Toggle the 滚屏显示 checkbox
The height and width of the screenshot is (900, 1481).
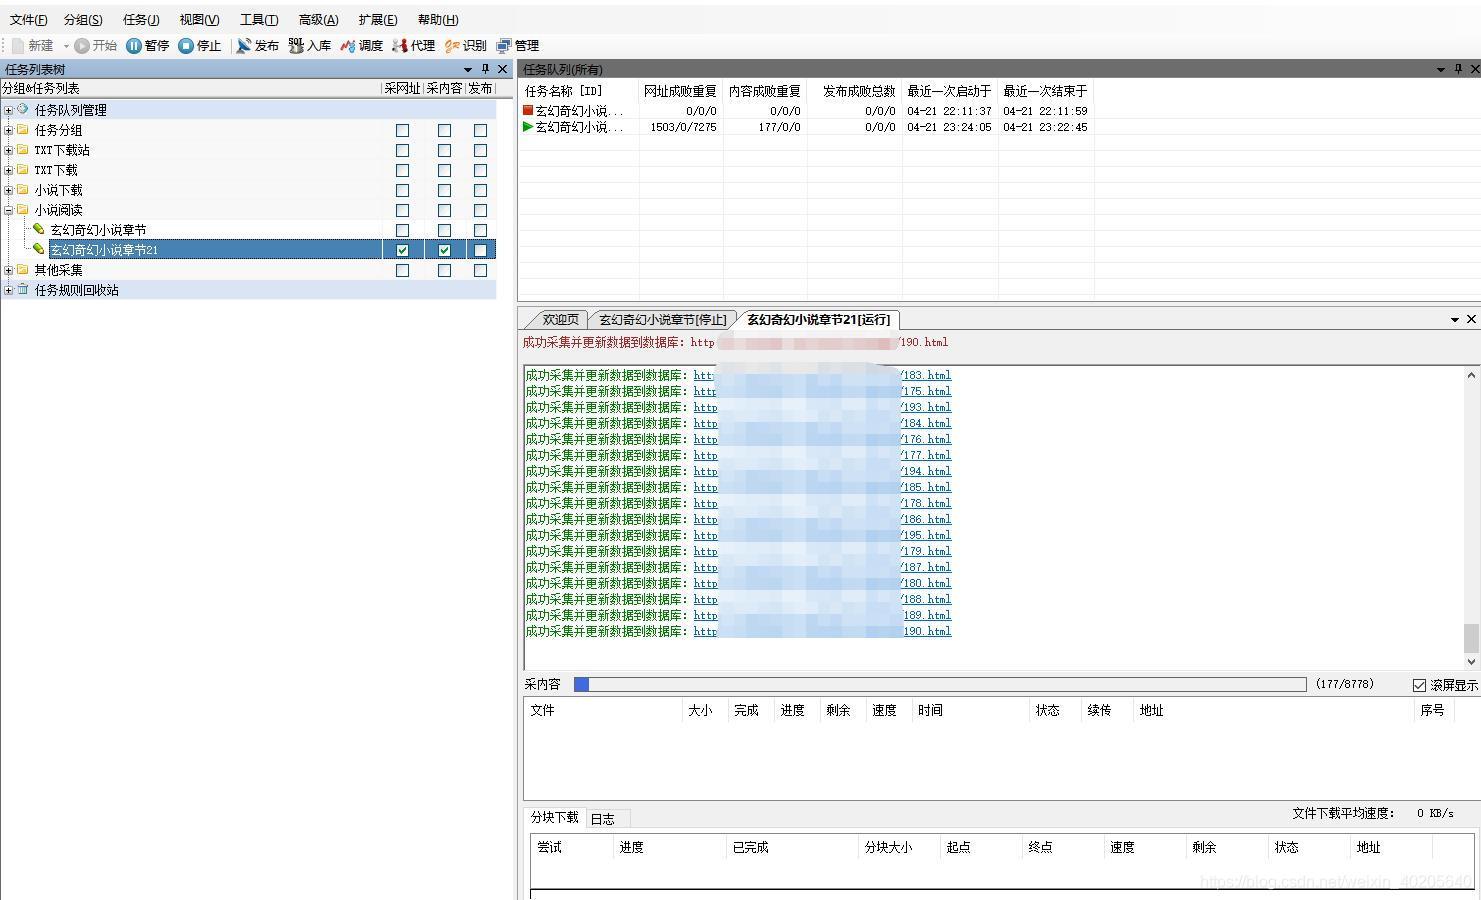click(x=1419, y=685)
